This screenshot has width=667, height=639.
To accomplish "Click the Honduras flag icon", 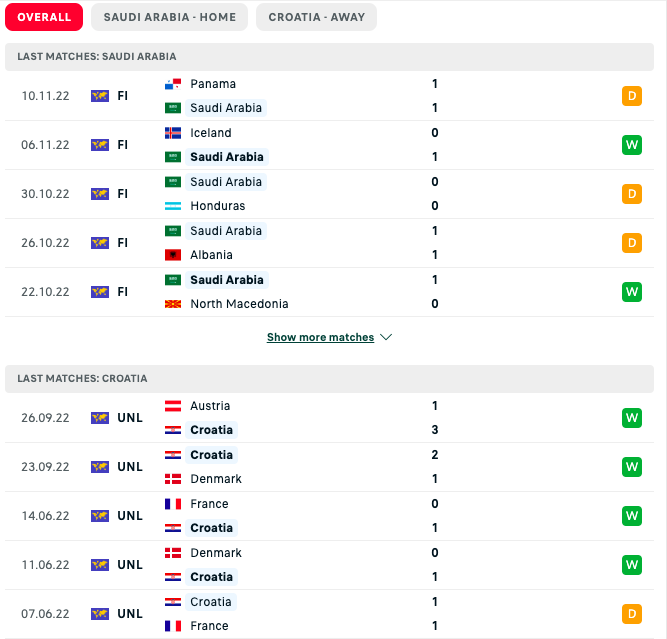I will pos(173,206).
